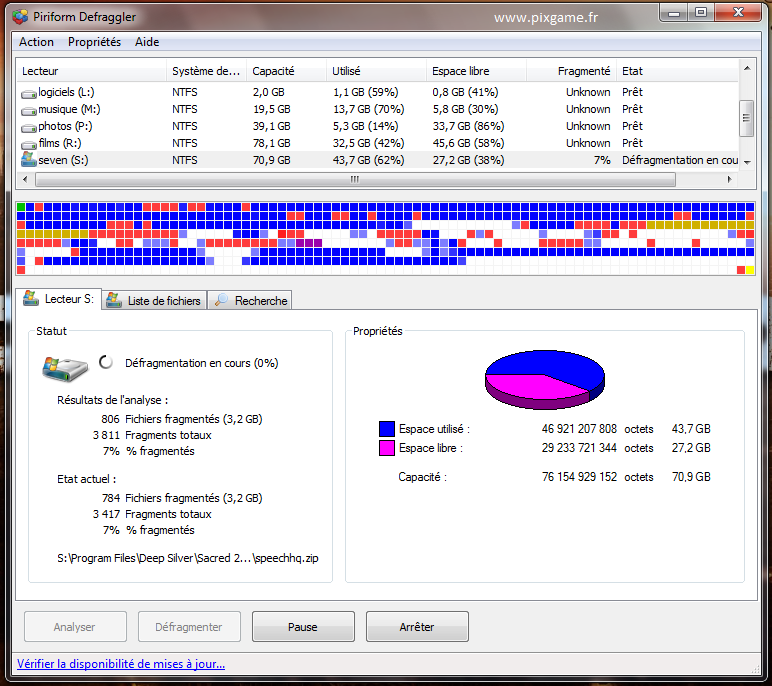This screenshot has height=686, width=772.
Task: Click the pie chart in Propriétés
Action: [x=545, y=380]
